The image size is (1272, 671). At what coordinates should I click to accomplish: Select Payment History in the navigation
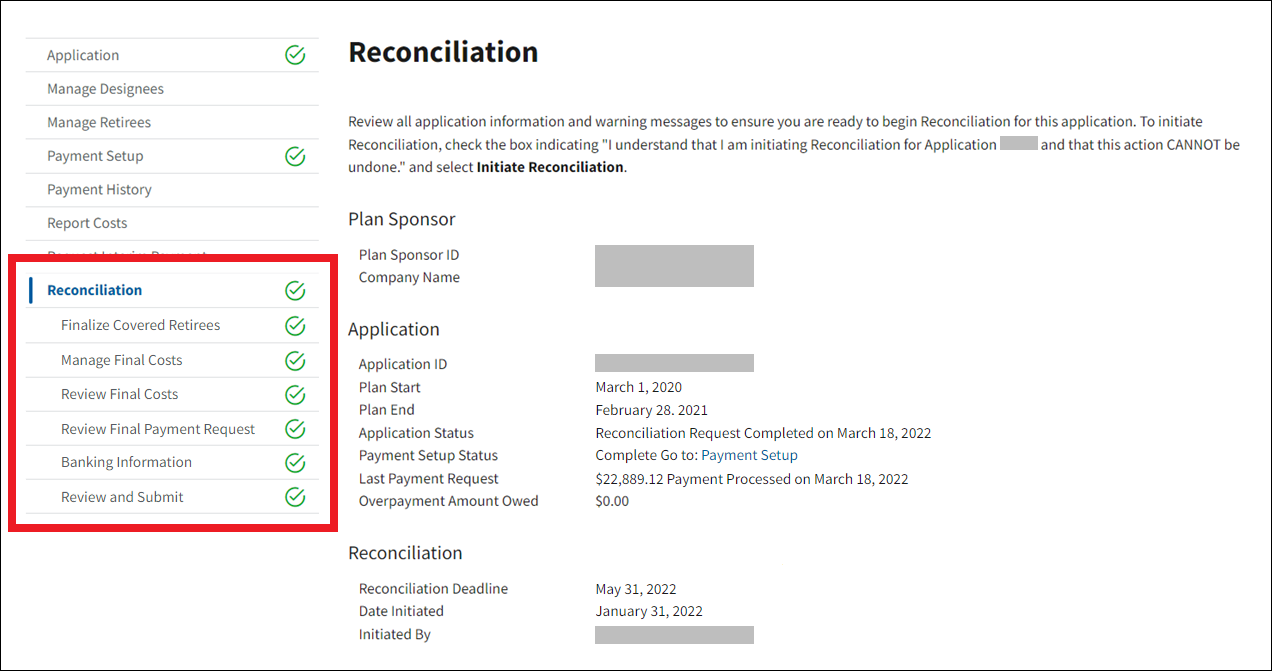[99, 190]
